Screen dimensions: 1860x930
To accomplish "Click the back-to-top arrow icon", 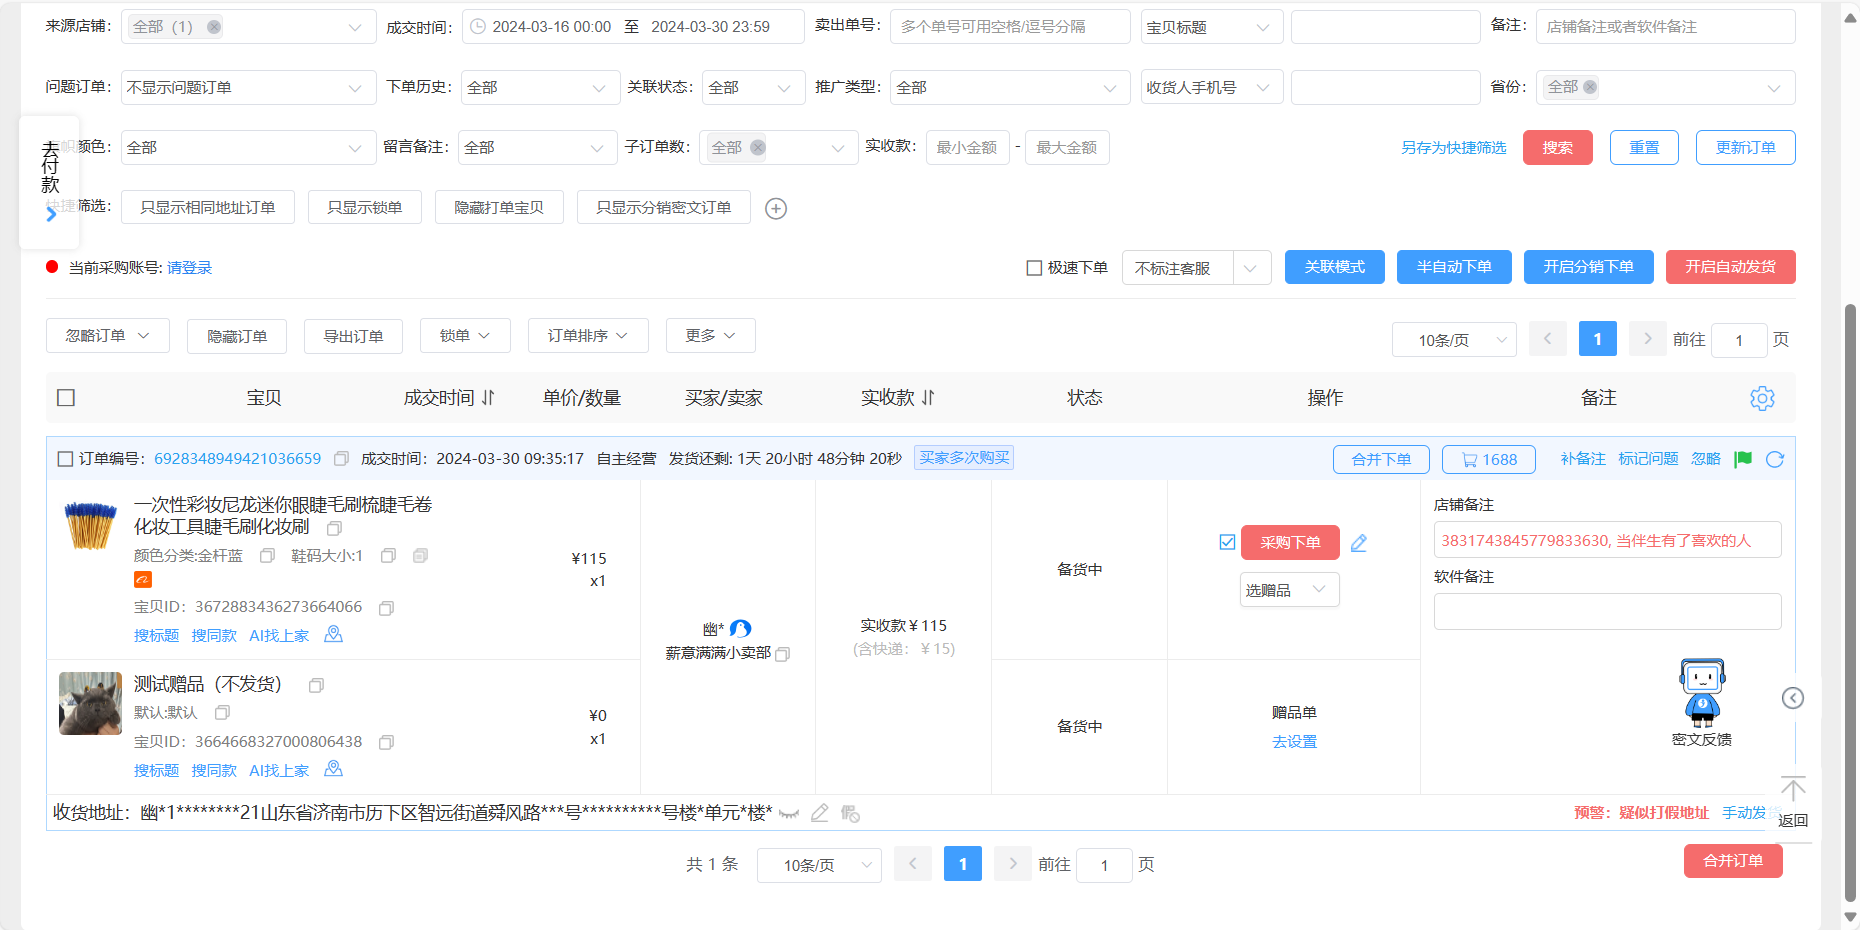I will coord(1793,790).
